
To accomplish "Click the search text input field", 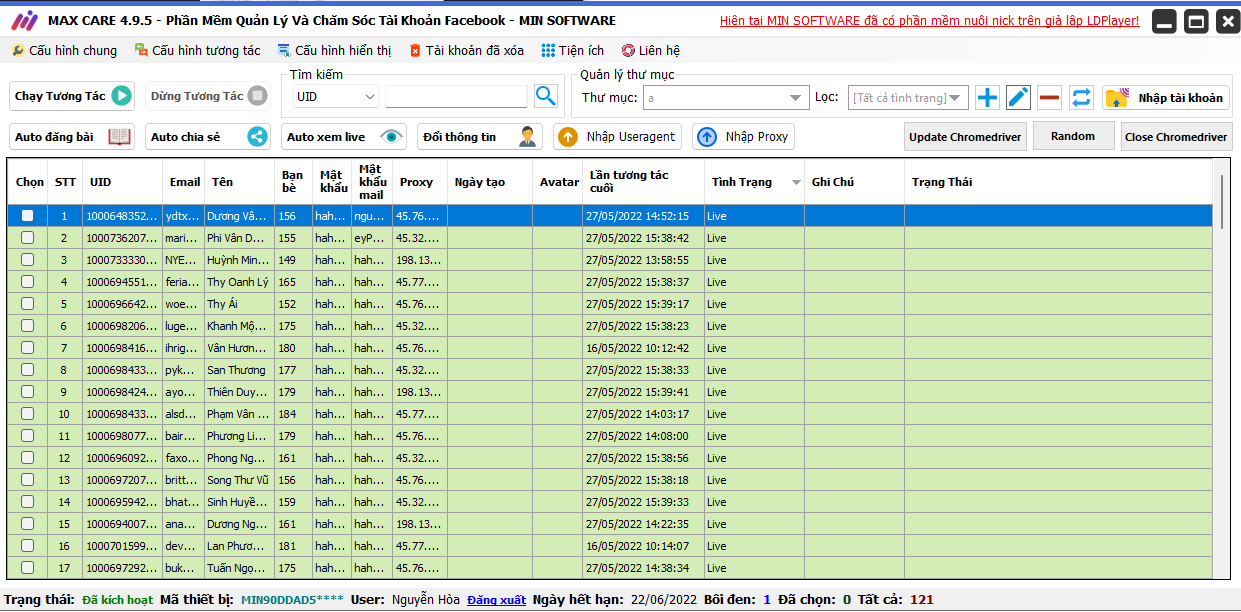I will click(x=456, y=97).
